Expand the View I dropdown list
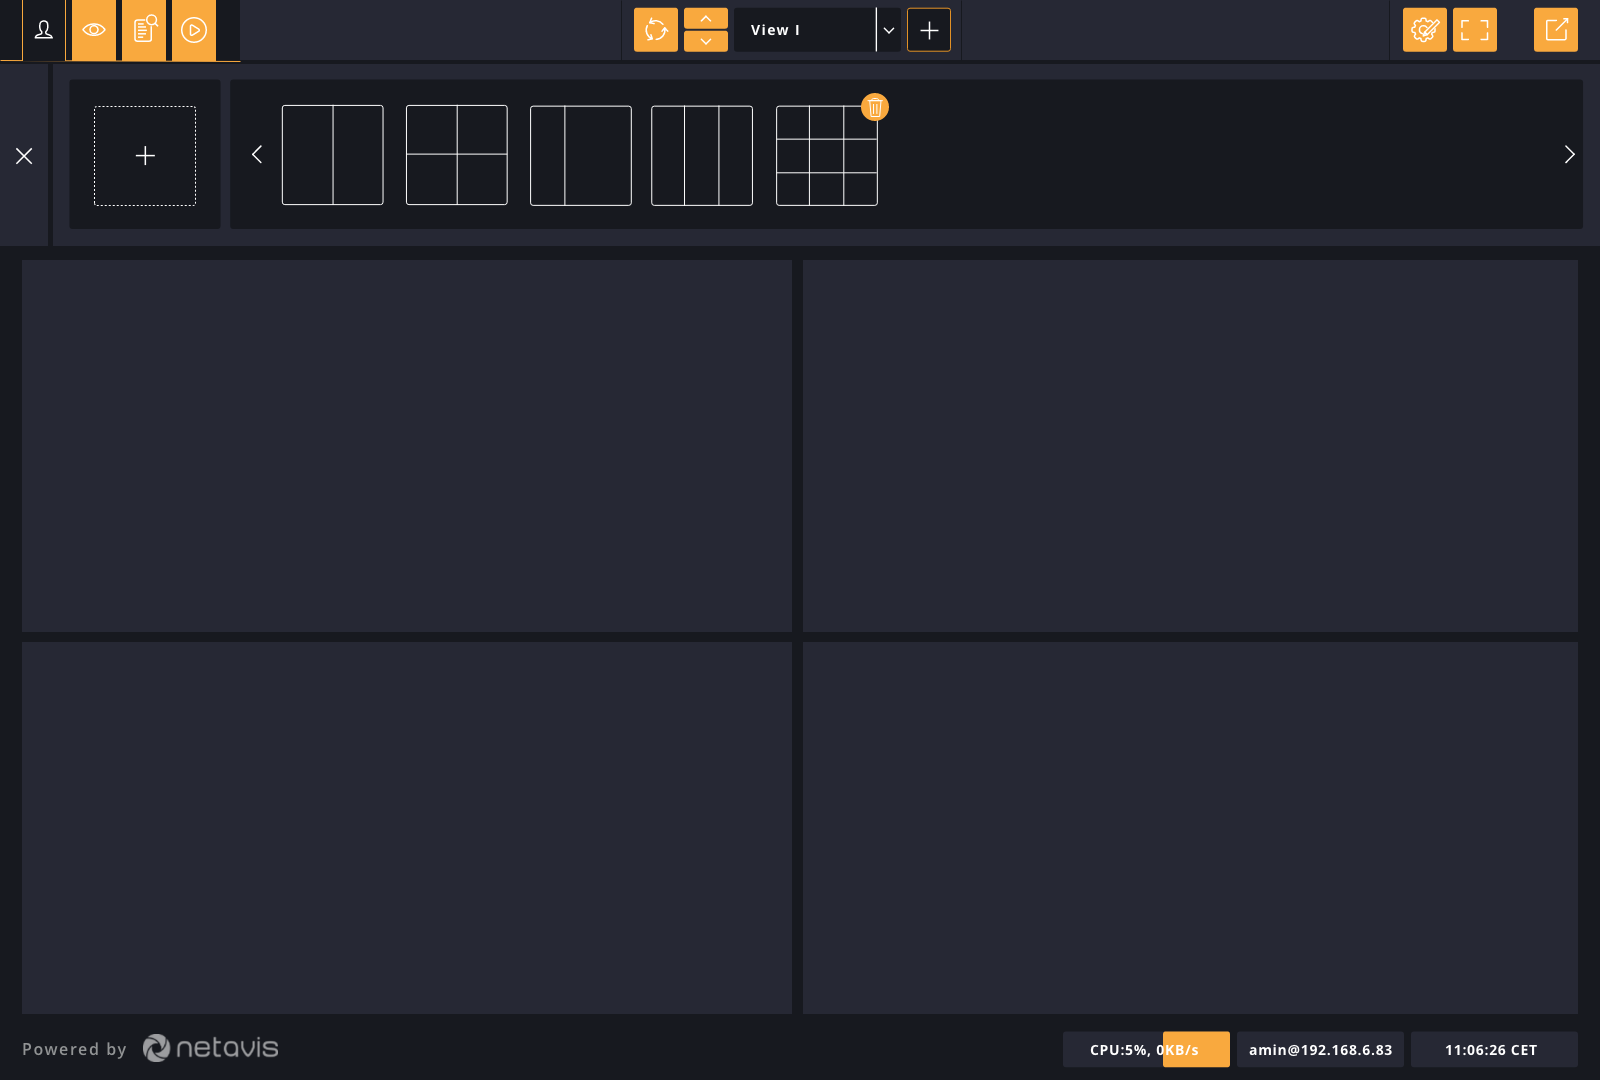 889,30
